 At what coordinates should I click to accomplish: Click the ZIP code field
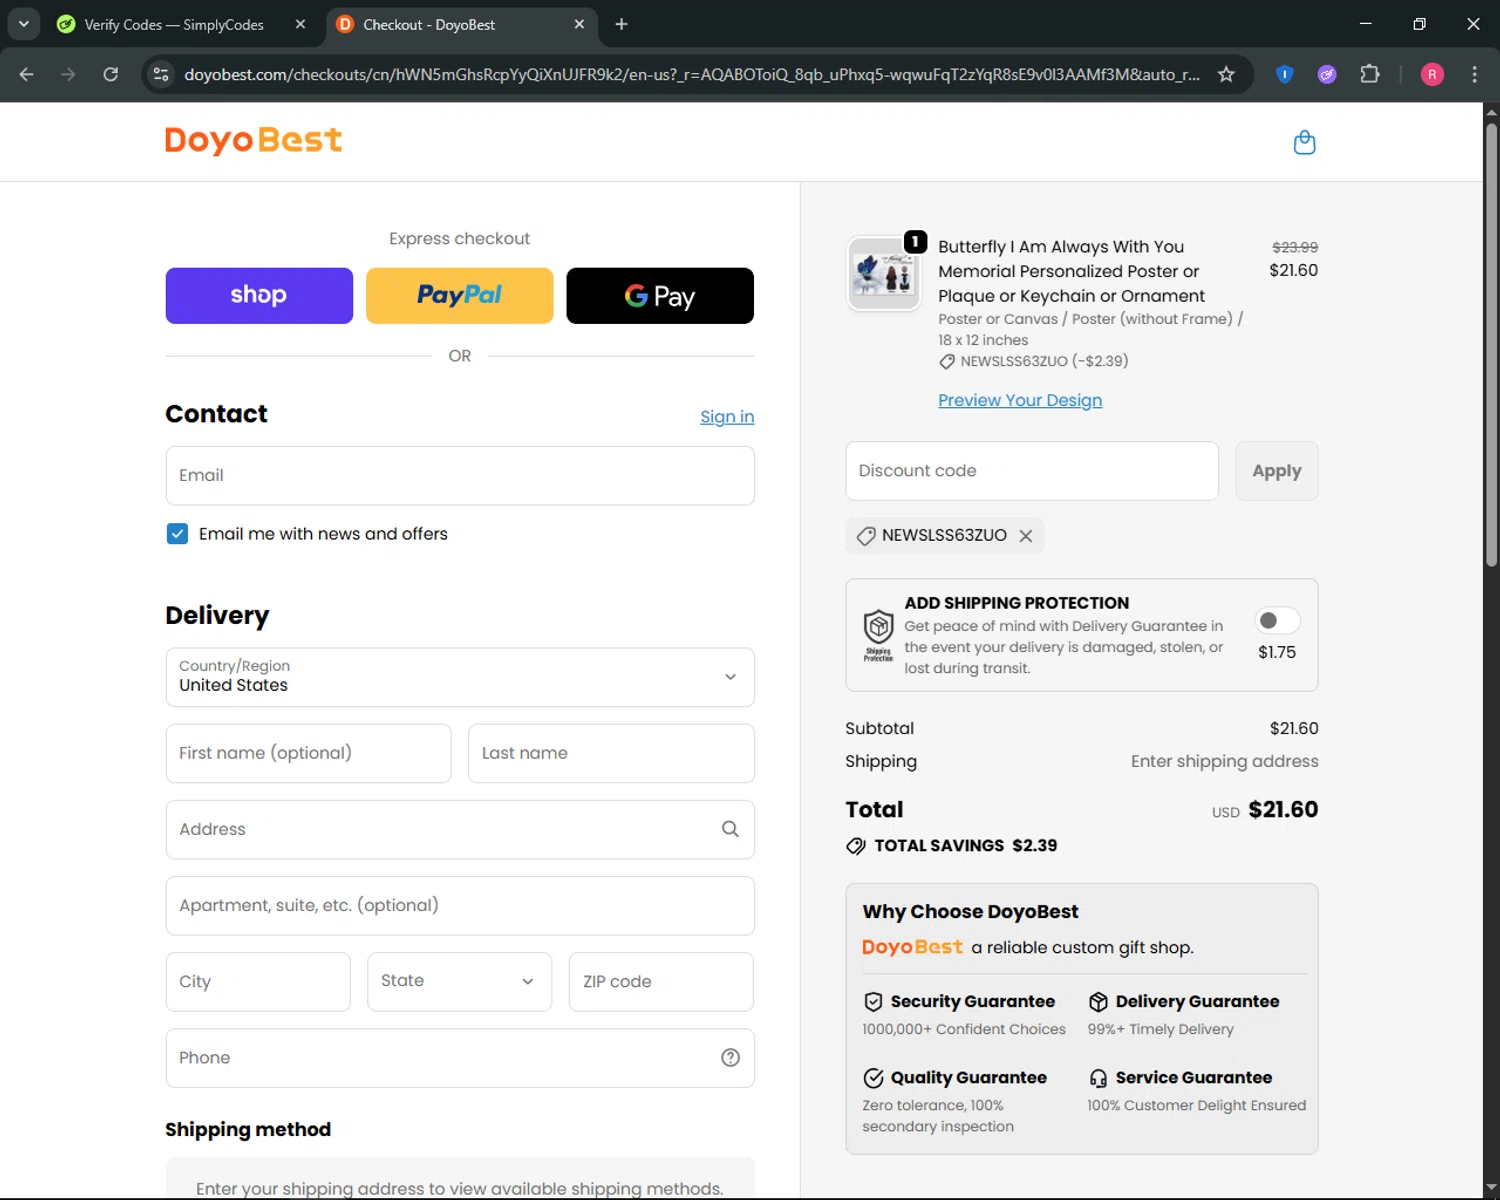(661, 982)
